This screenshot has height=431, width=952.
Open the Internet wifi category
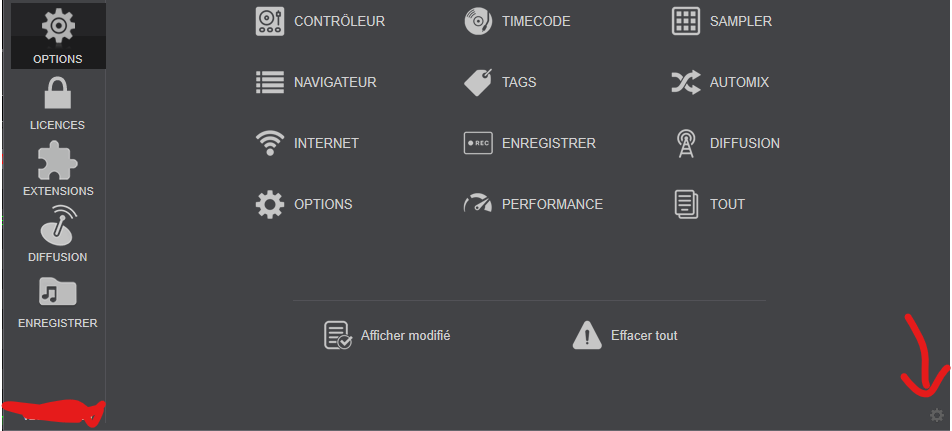[307, 143]
